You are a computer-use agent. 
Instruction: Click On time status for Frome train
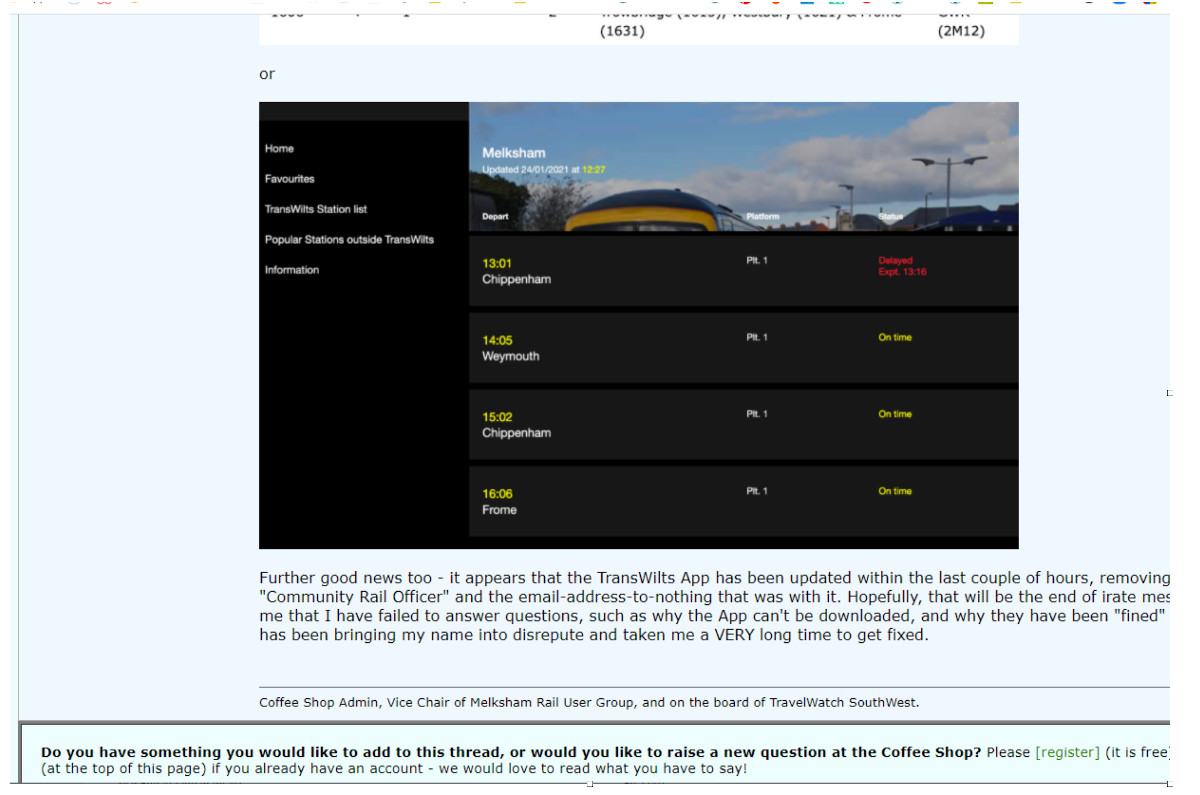895,491
